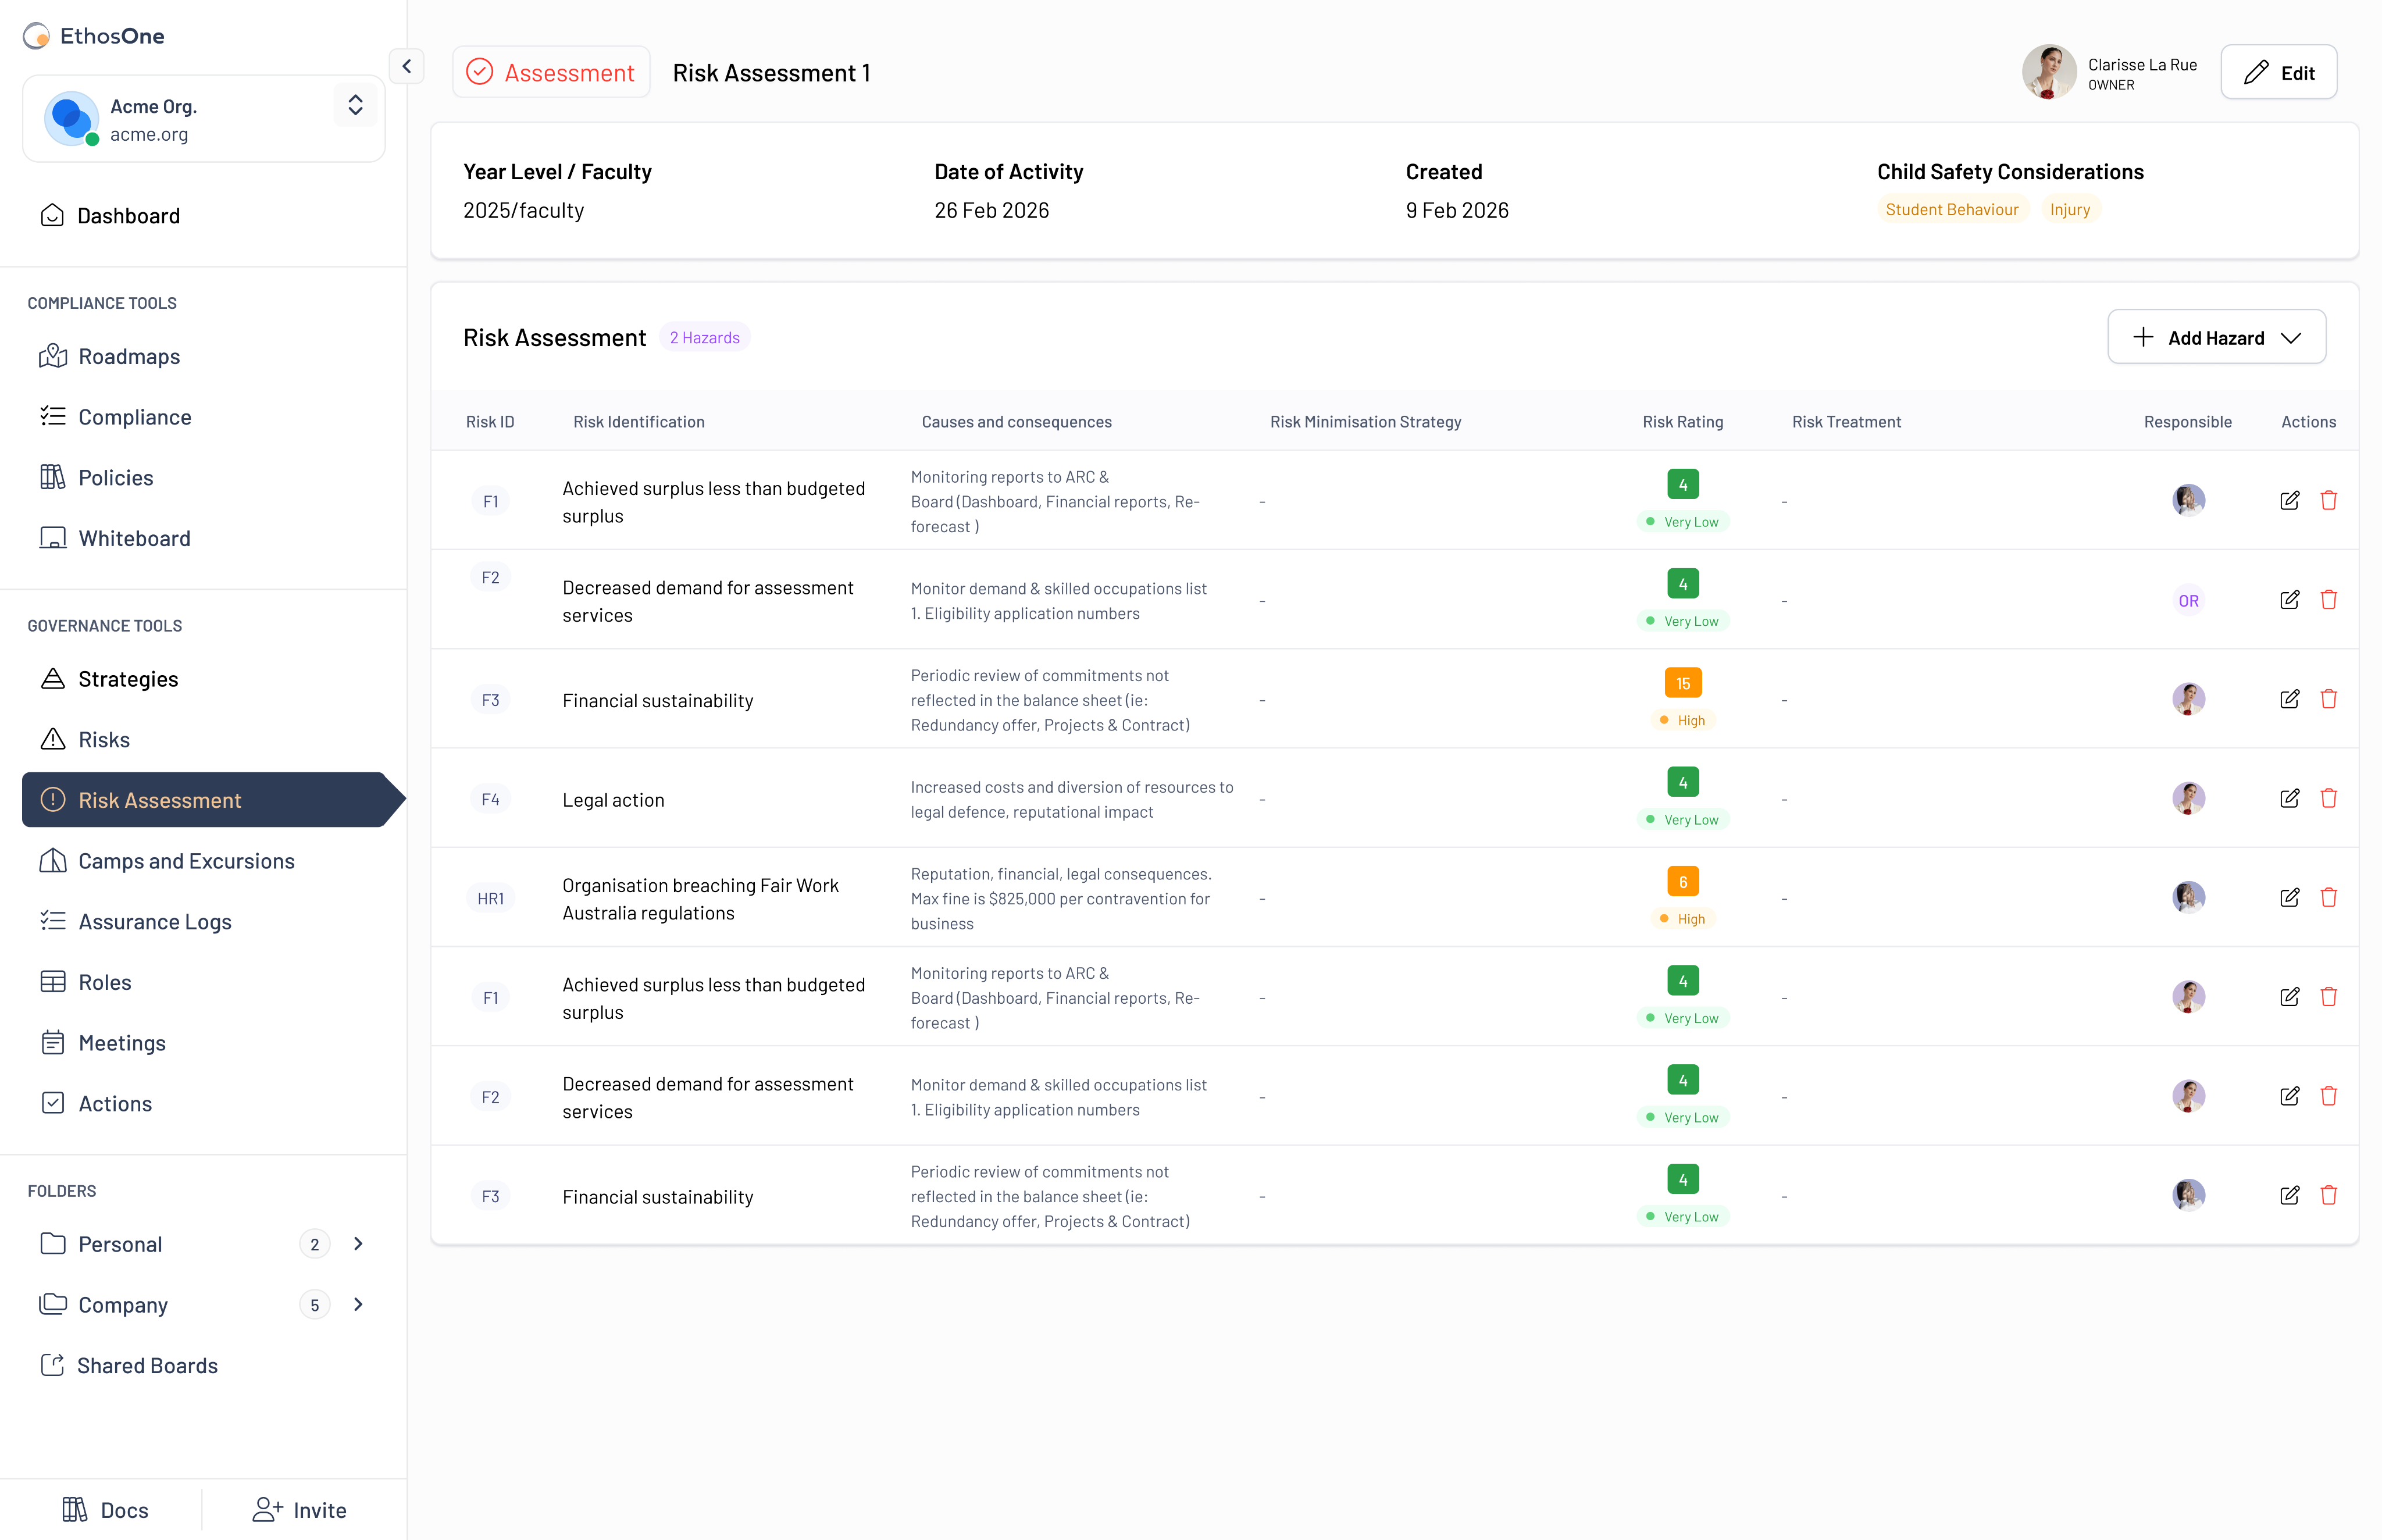
Task: Collapse the sidebar with the arrow button
Action: 406,67
